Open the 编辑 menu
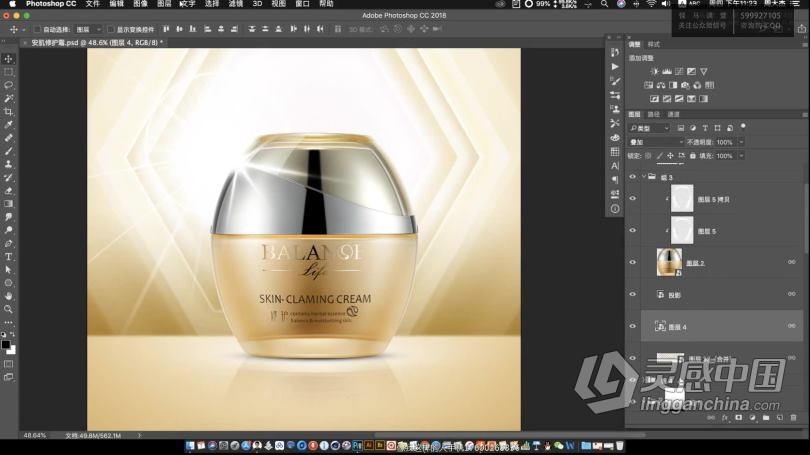This screenshot has width=810, height=455. [117, 4]
